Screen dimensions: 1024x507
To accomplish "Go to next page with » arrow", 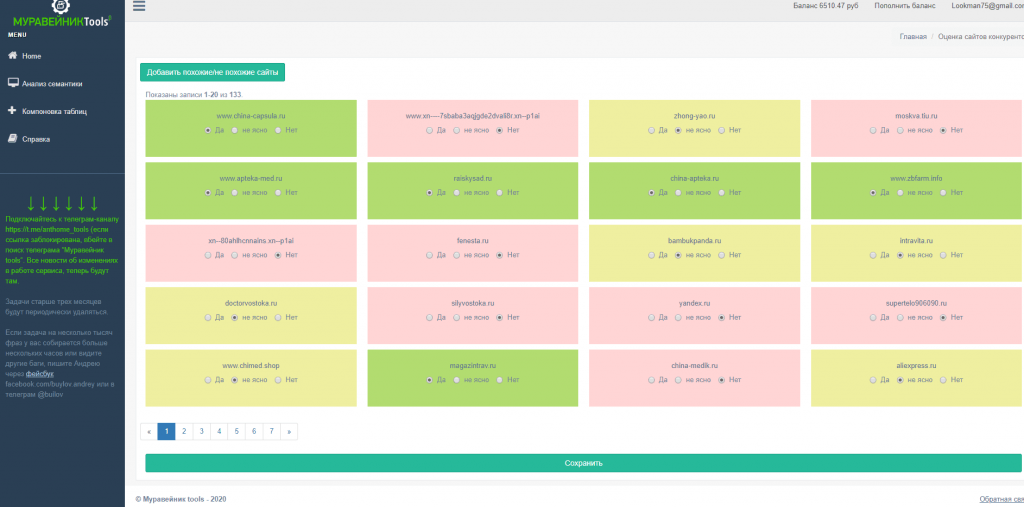I will coord(289,431).
